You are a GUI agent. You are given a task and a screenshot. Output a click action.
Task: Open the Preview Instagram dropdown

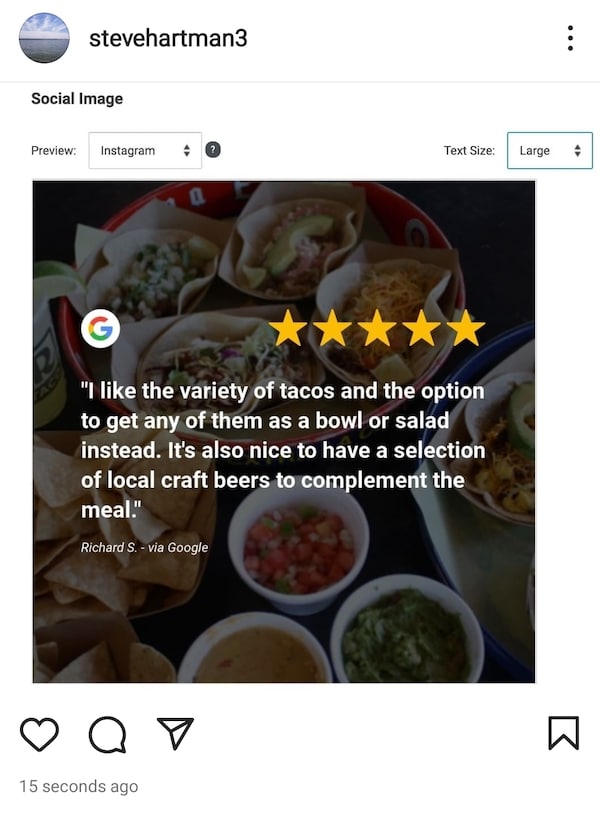[145, 150]
